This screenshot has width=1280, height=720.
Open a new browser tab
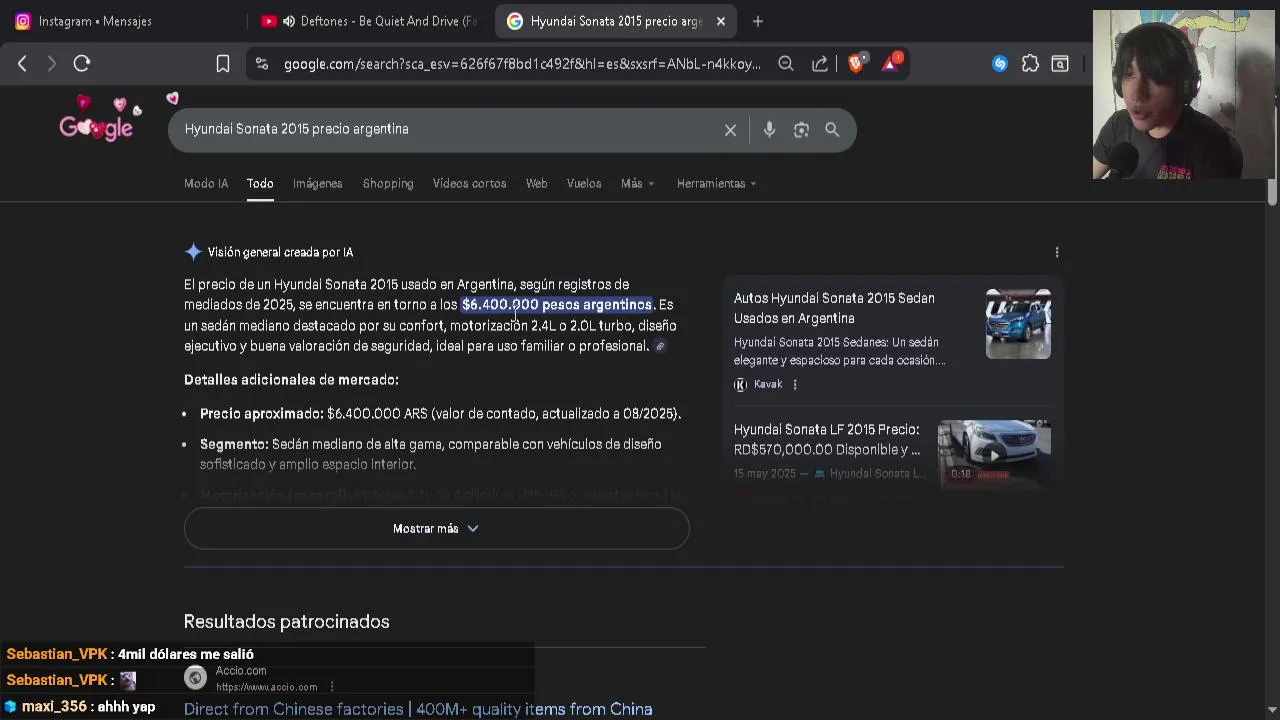pos(758,21)
